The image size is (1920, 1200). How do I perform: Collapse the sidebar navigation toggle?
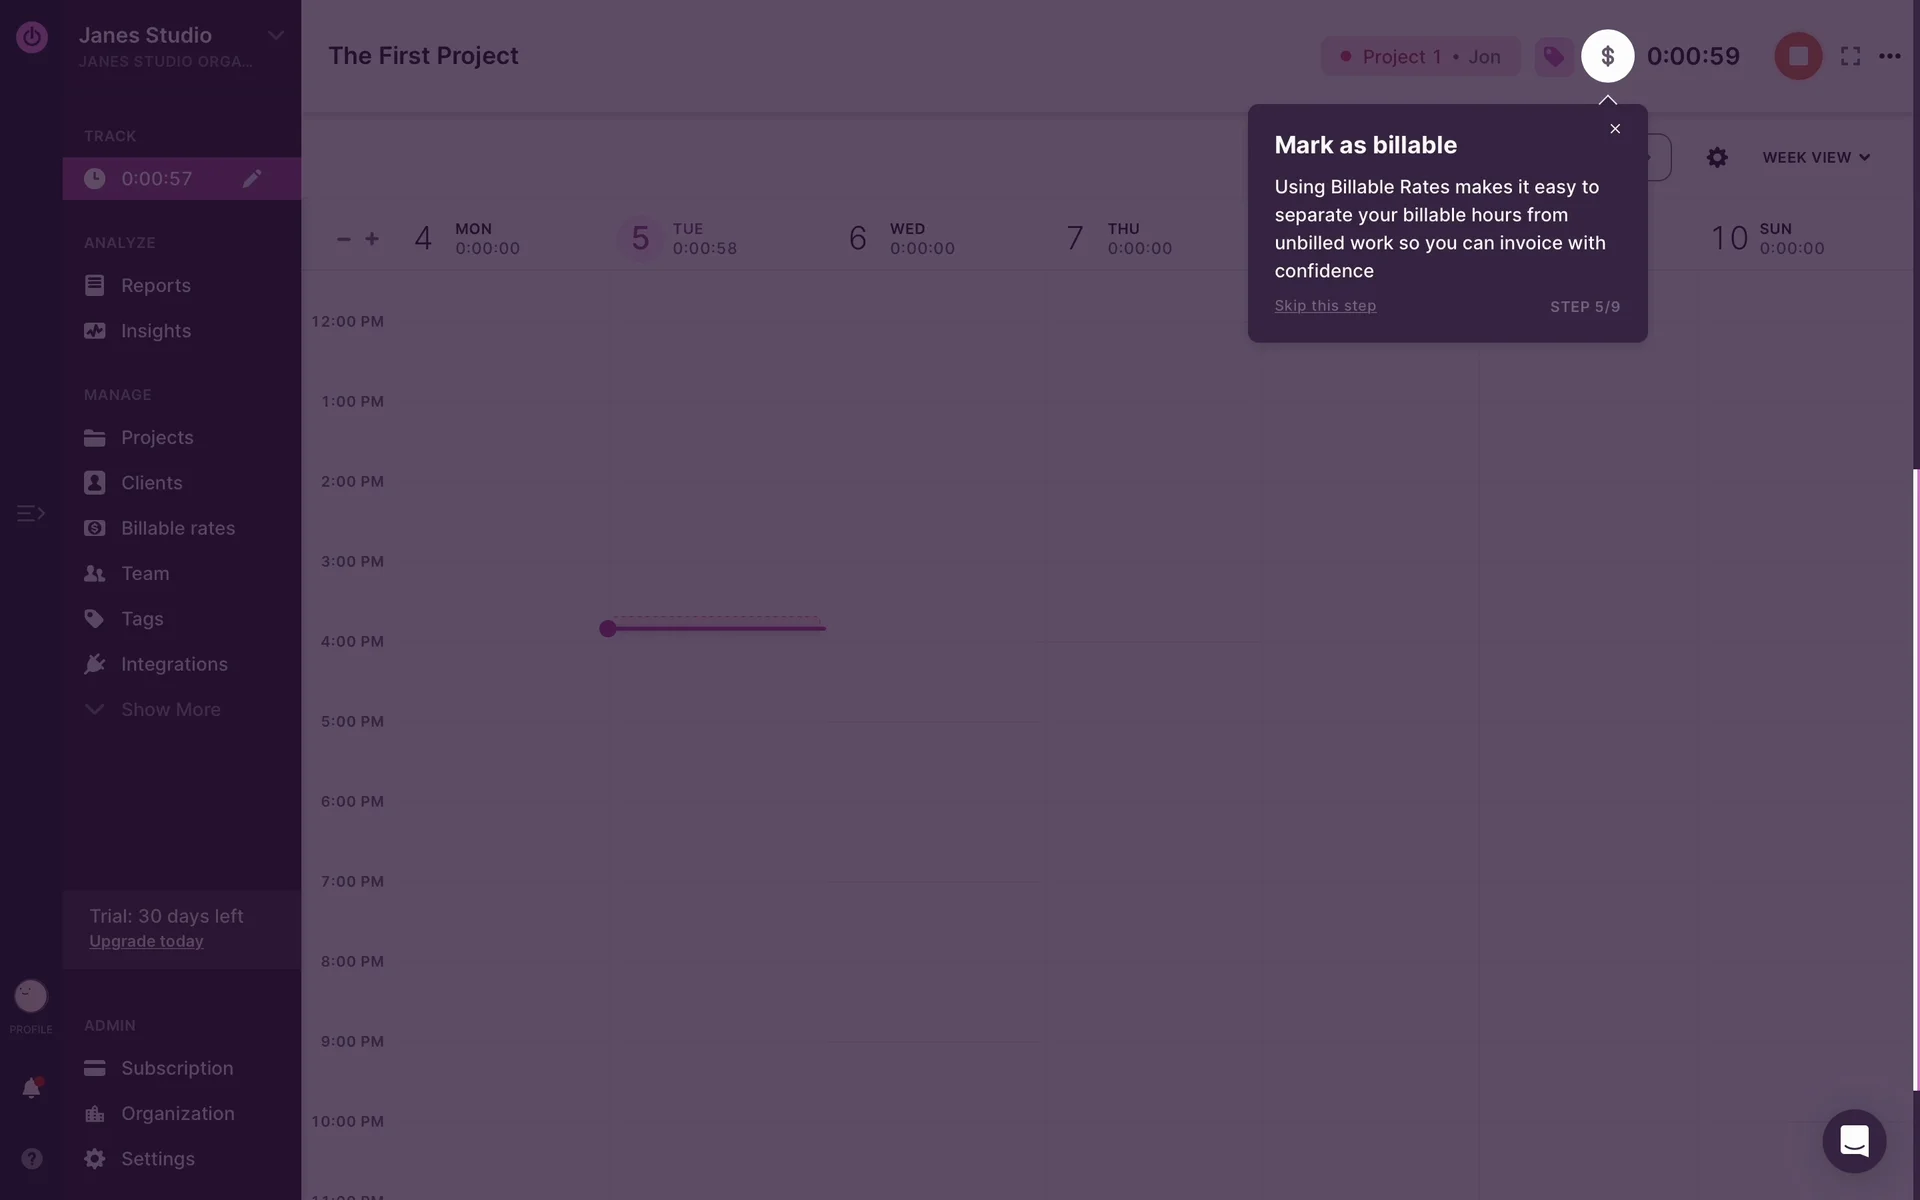point(31,513)
